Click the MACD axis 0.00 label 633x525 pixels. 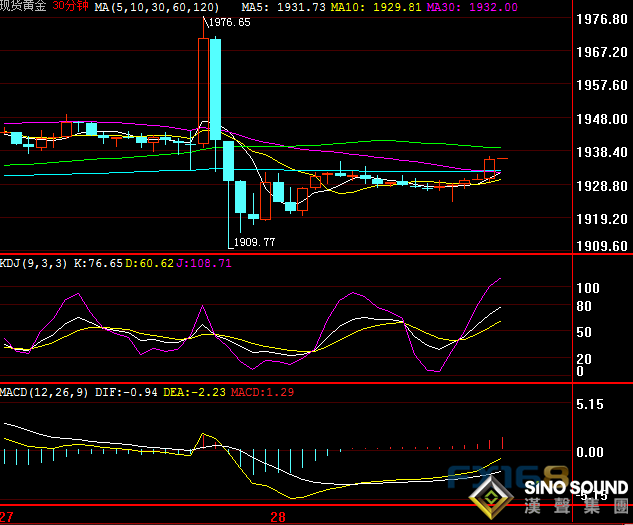pos(590,452)
